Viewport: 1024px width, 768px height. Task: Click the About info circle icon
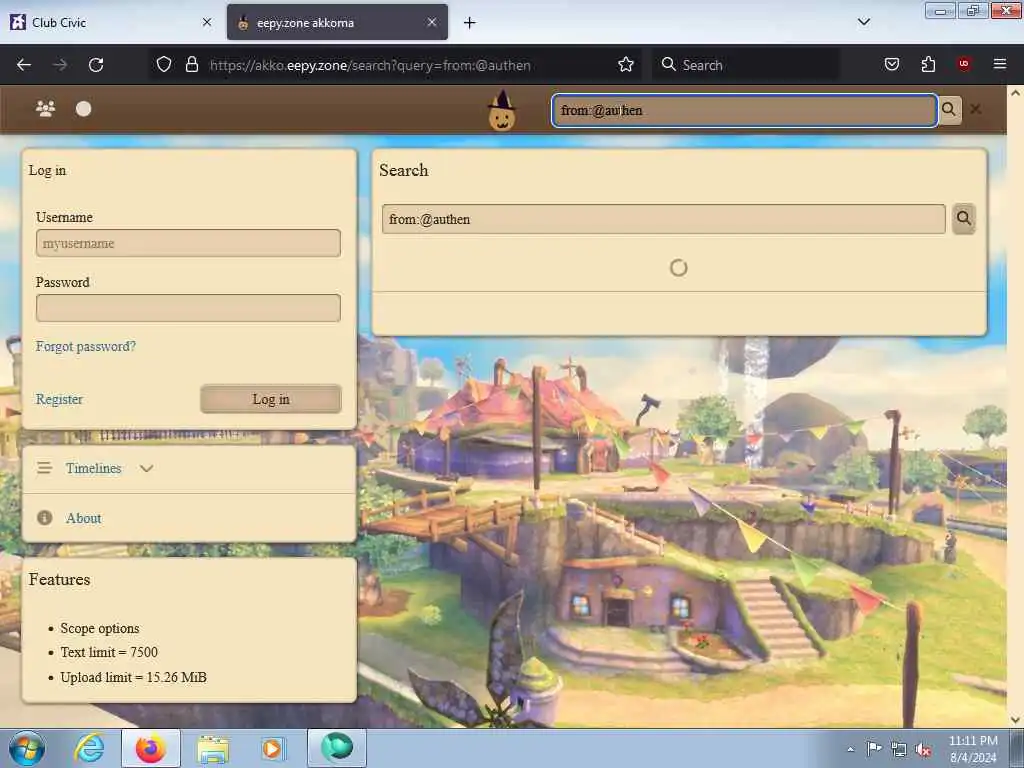coord(44,518)
